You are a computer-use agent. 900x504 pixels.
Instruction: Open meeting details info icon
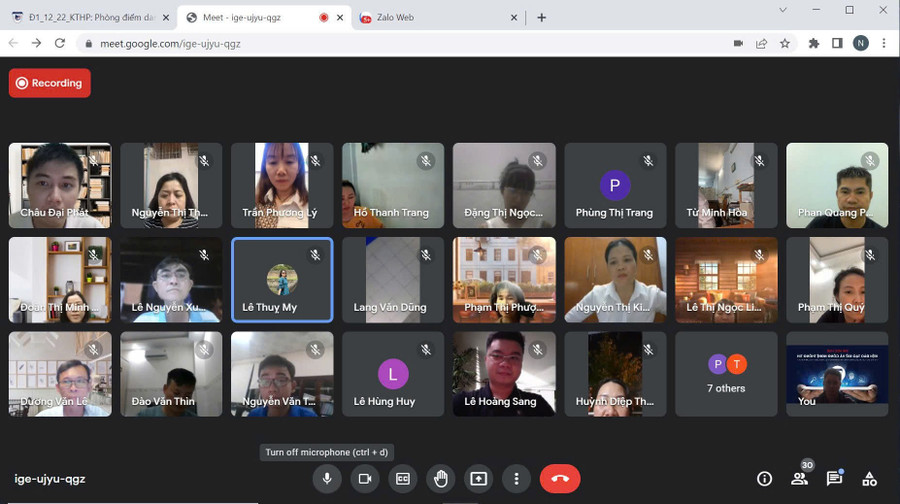point(765,479)
